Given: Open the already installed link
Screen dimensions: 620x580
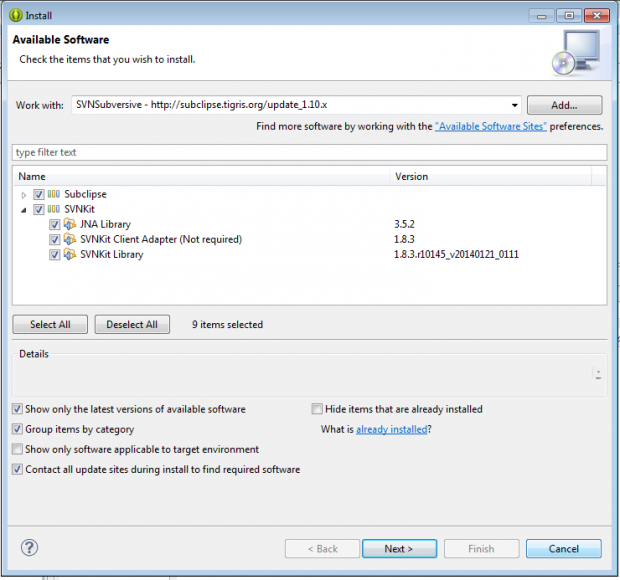Looking at the screenshot, I should click(391, 429).
